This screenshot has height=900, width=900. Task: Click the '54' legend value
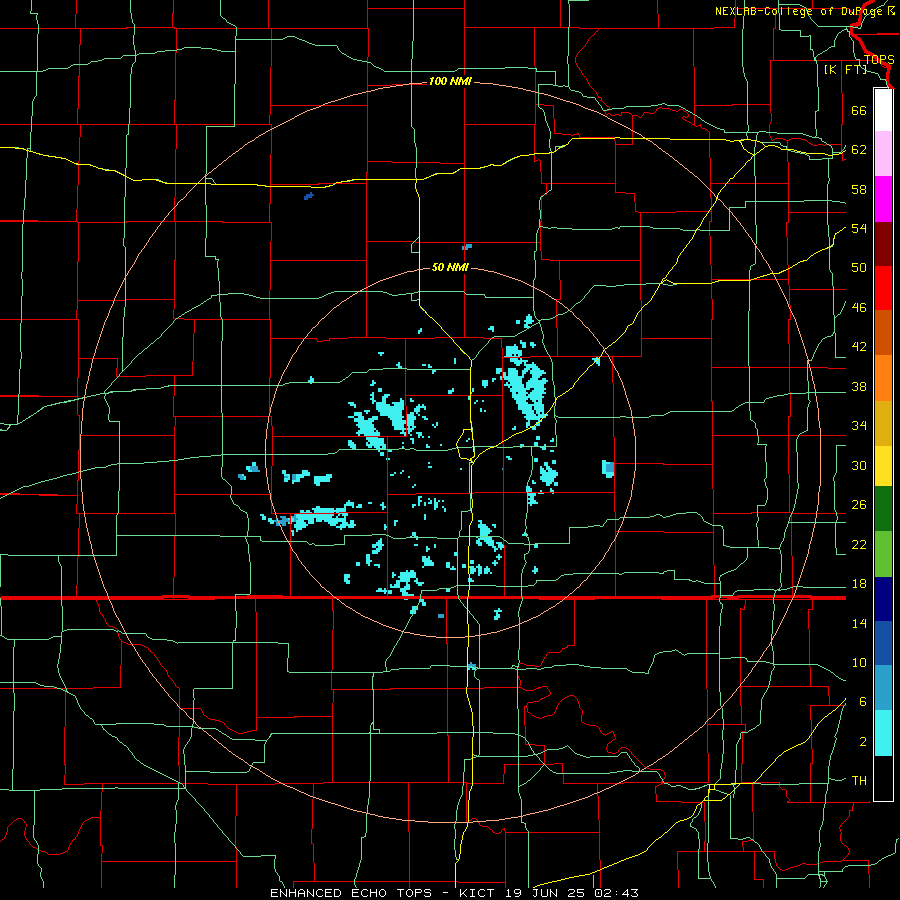point(859,228)
